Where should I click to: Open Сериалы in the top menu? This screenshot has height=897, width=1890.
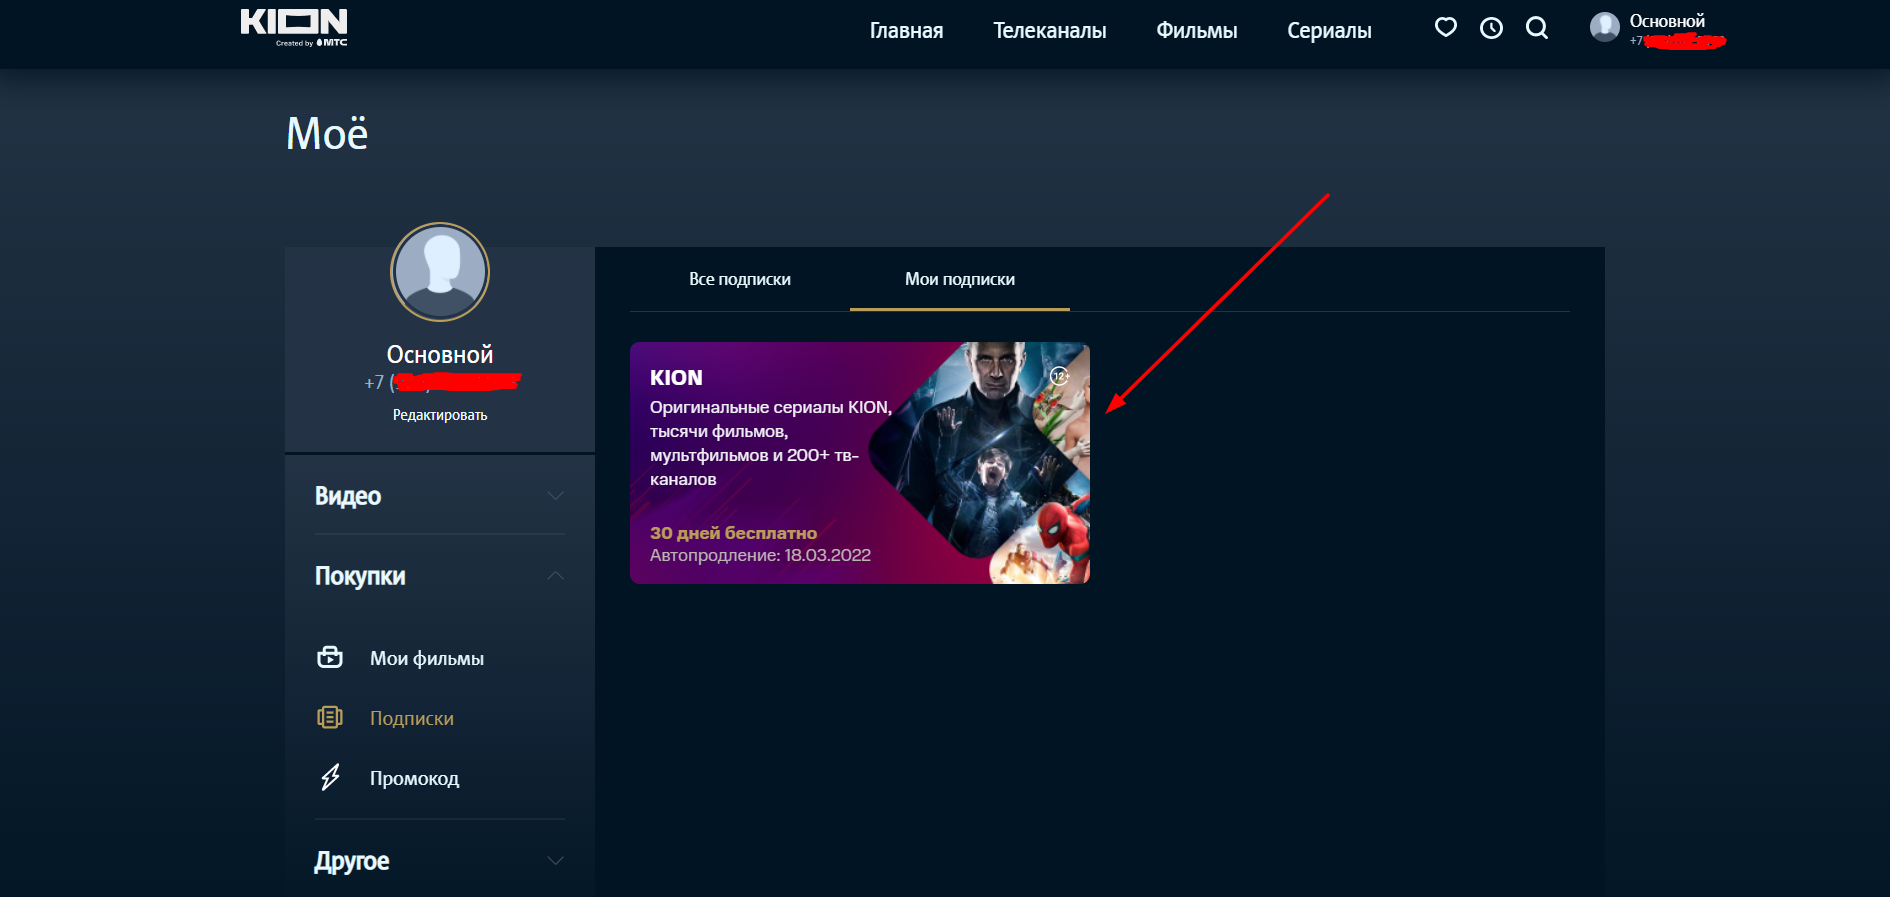tap(1329, 31)
